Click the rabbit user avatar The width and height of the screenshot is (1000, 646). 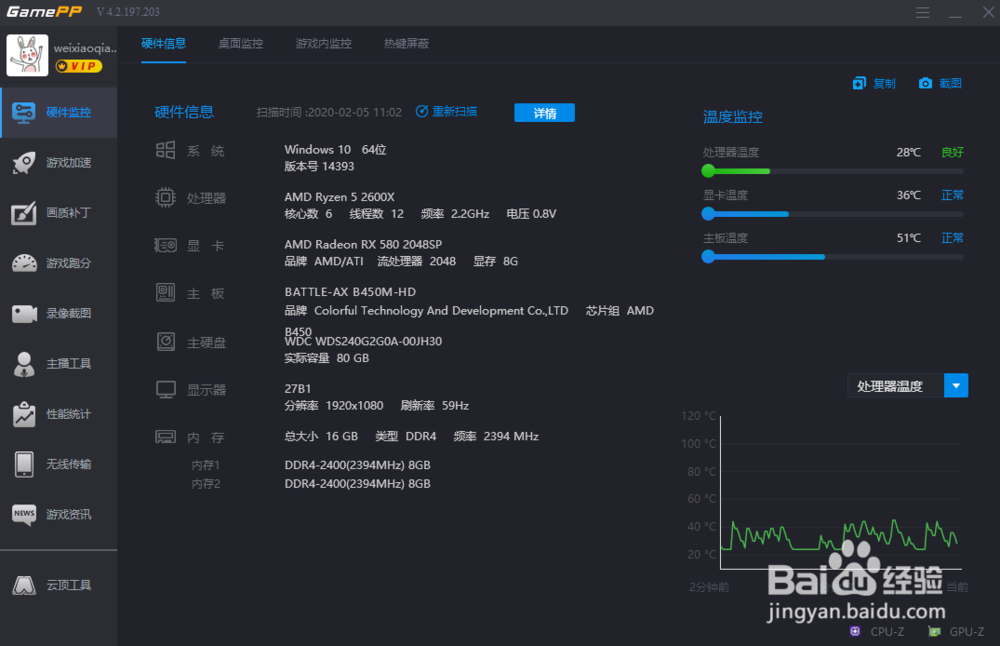[27, 55]
